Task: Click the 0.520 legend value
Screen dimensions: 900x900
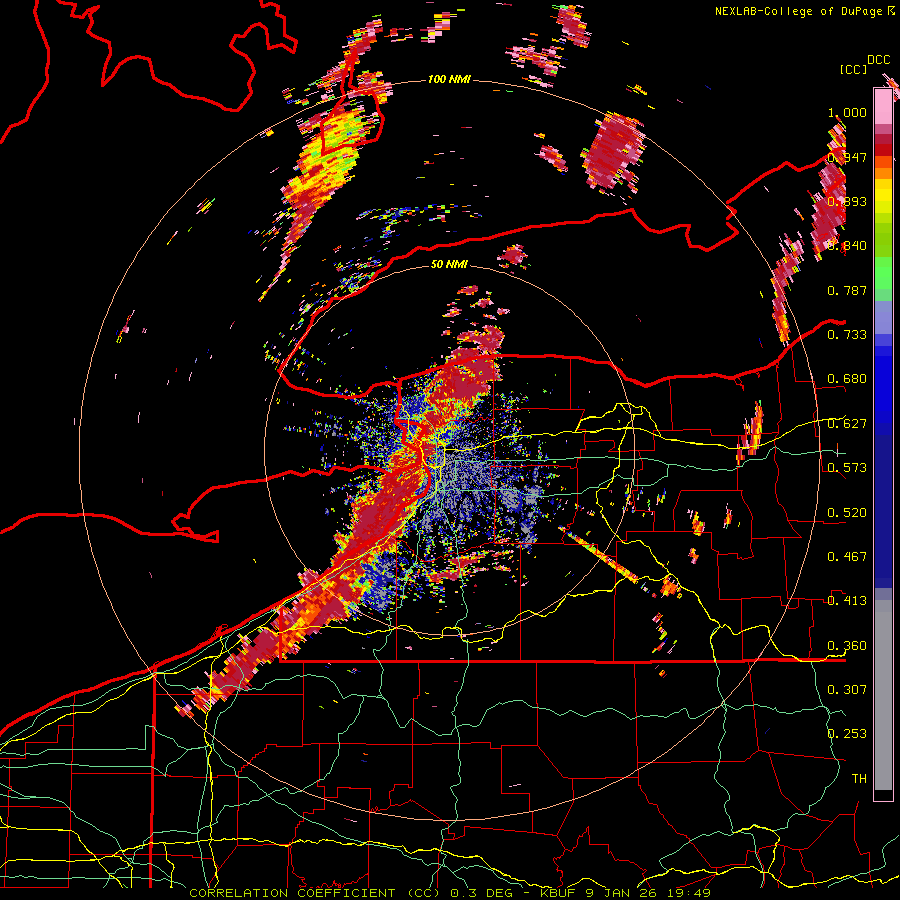Action: pos(847,513)
